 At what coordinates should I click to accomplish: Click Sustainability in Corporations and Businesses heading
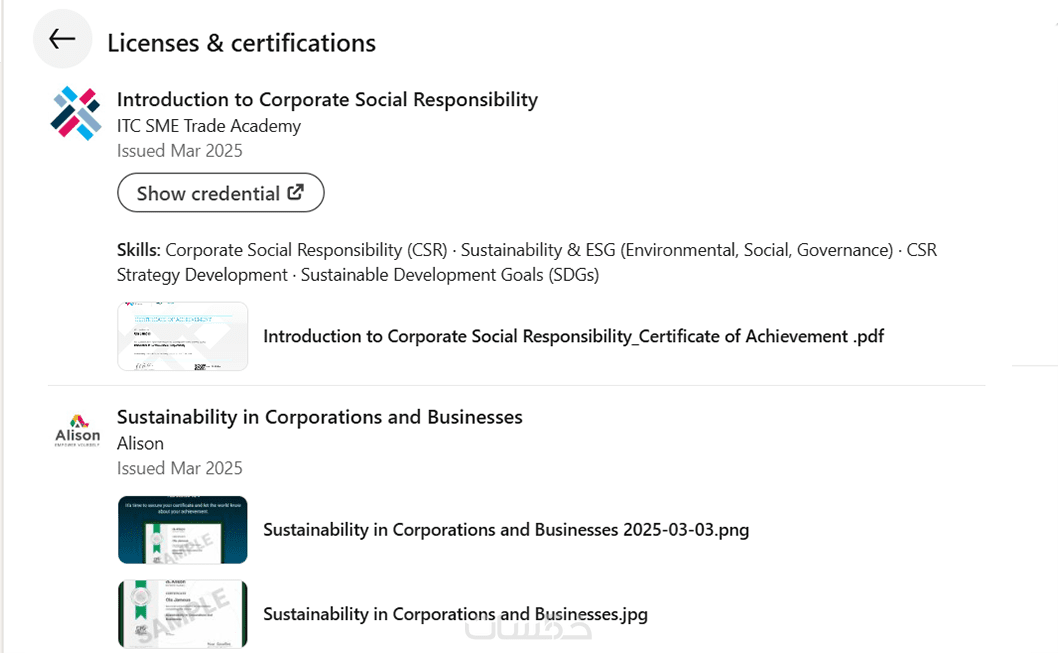tap(319, 417)
